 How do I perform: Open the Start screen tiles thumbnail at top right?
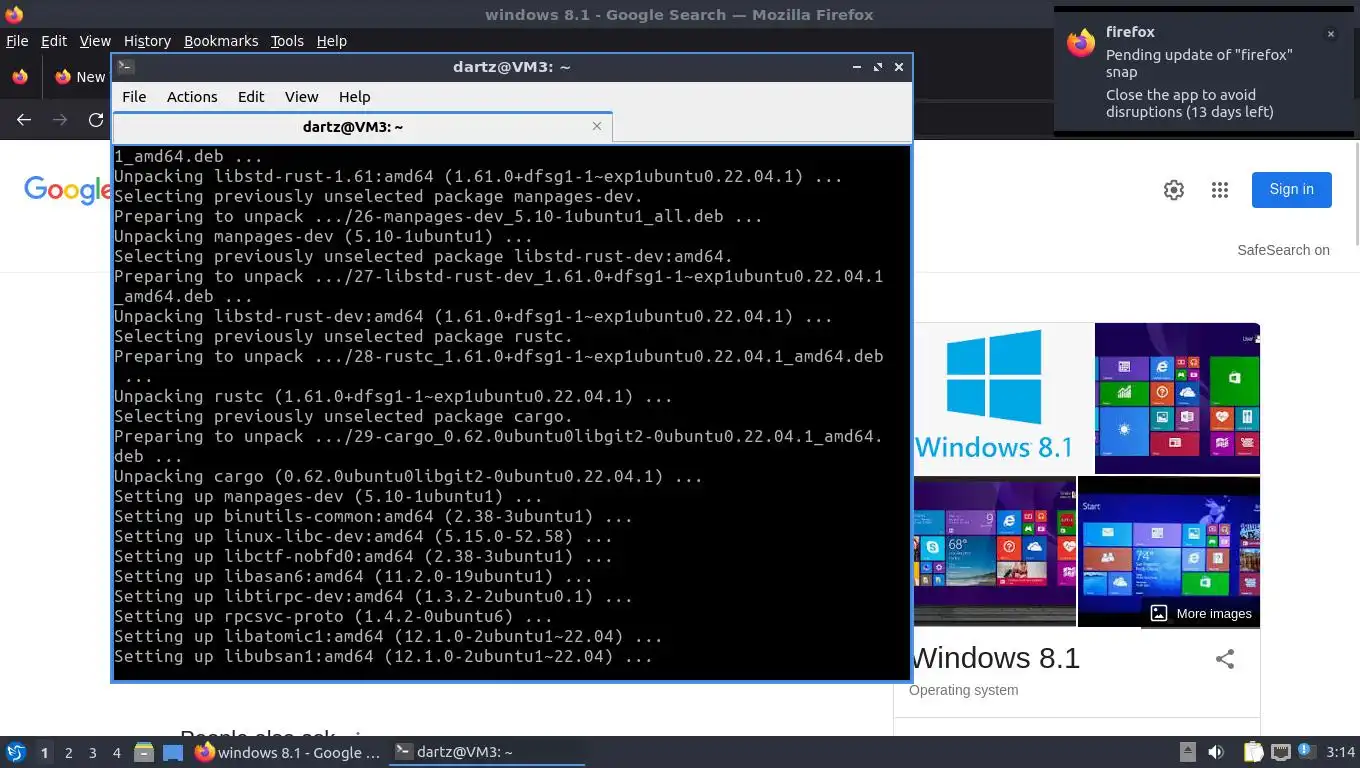pos(1177,398)
